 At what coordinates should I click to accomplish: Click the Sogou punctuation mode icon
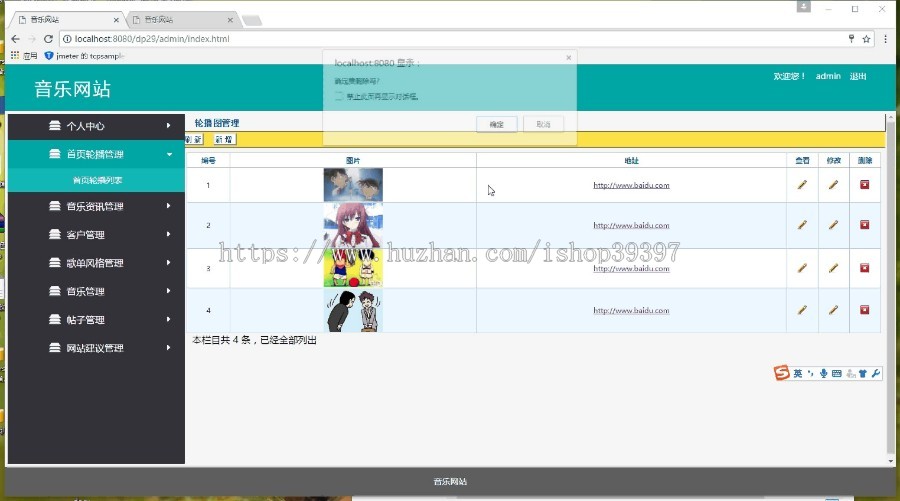pos(810,374)
